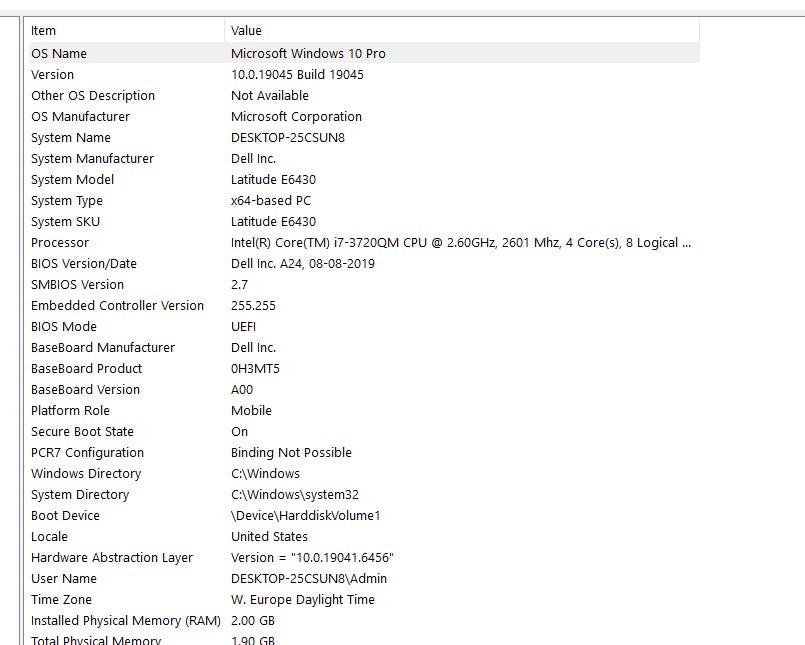This screenshot has width=805, height=645.
Task: Click the Boot Device row
Action: point(364,516)
